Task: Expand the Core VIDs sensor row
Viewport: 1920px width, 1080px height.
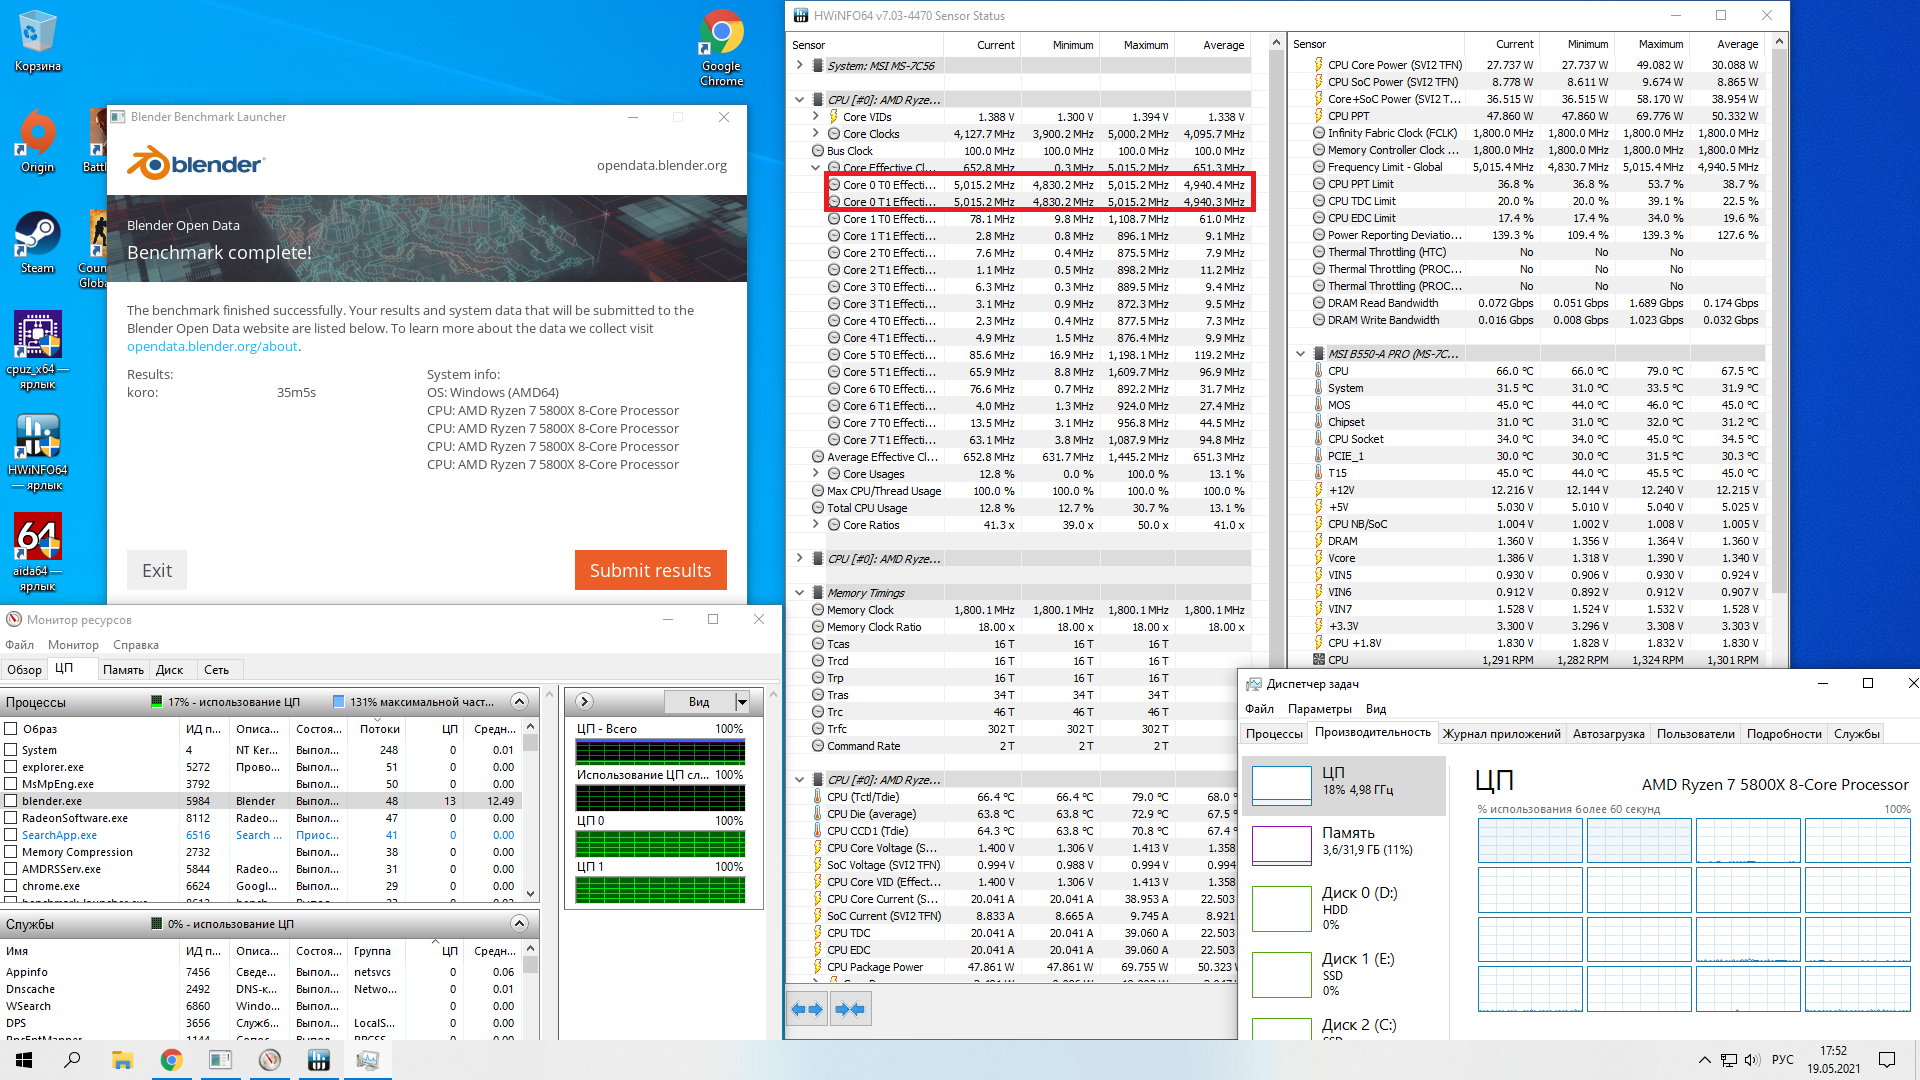Action: pos(816,117)
